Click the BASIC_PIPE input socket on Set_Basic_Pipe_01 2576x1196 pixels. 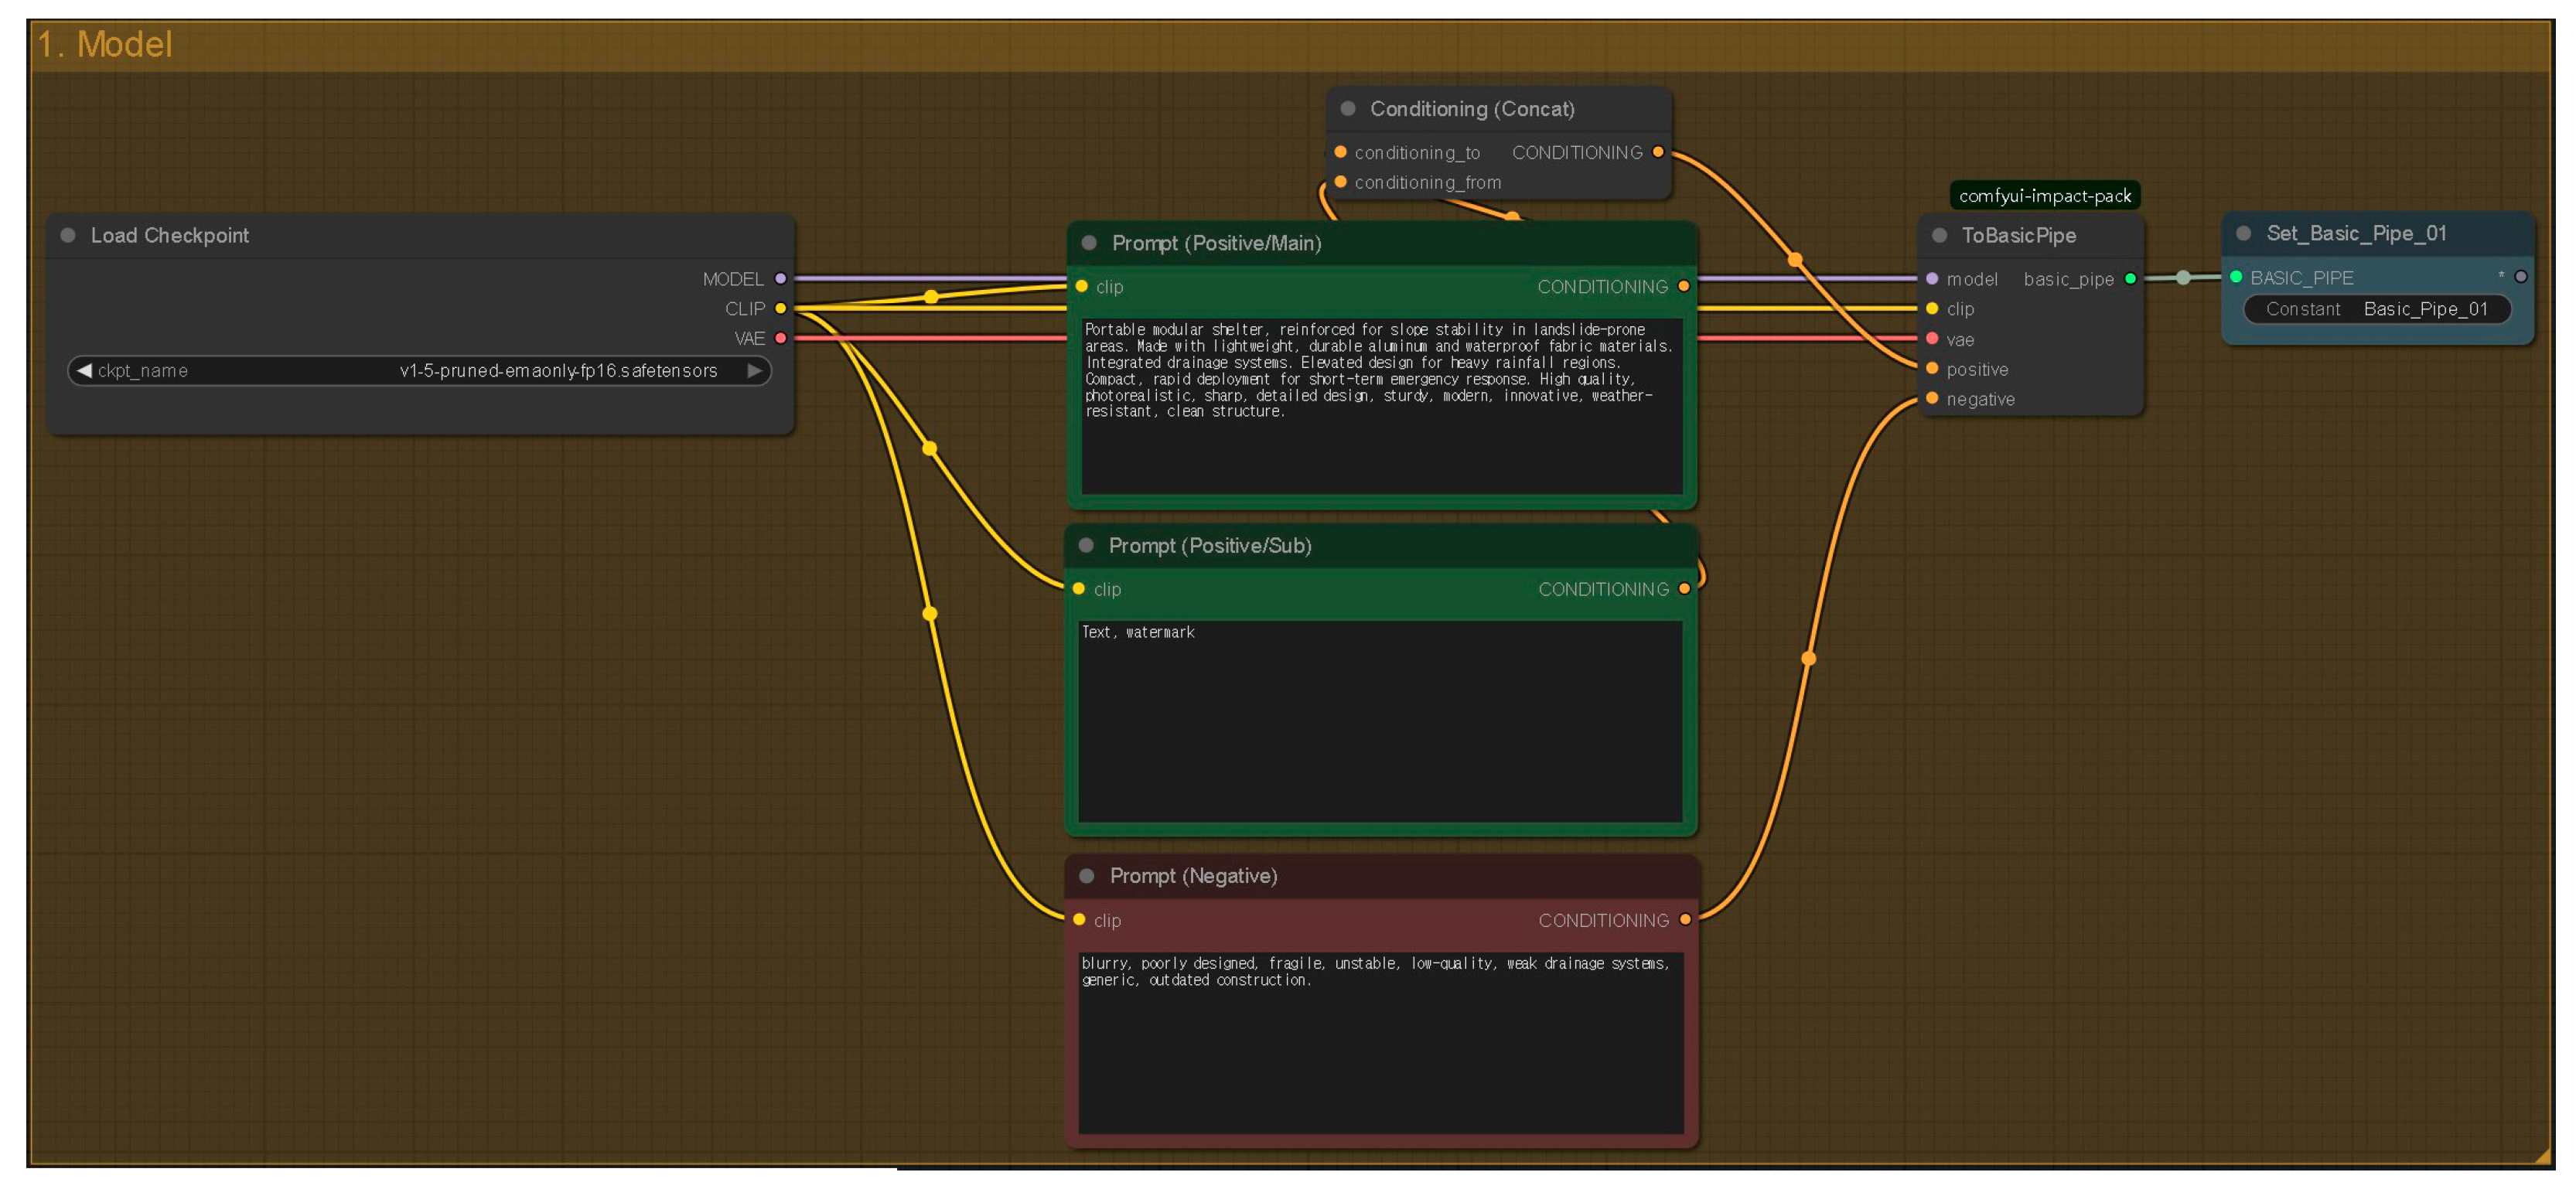tap(2237, 277)
